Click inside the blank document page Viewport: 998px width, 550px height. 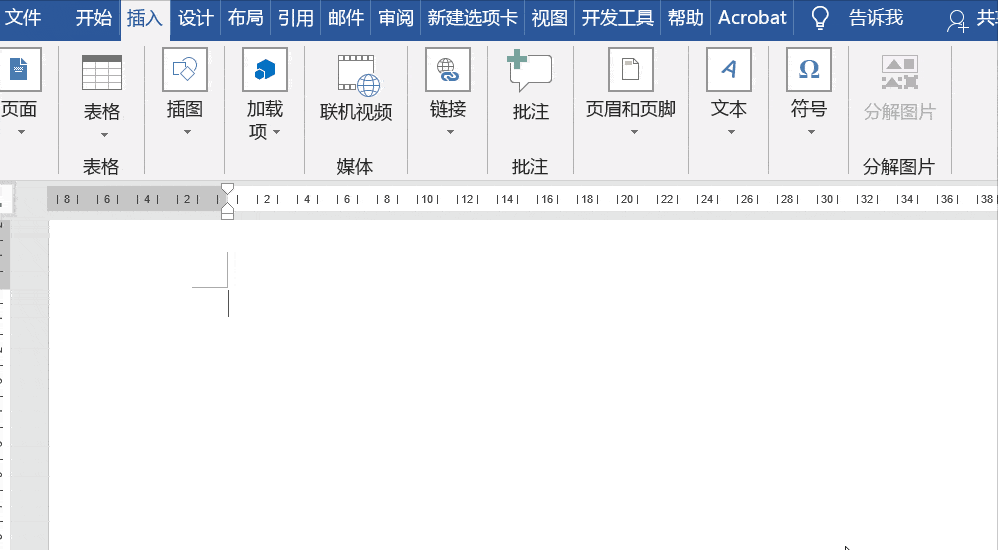click(x=523, y=385)
